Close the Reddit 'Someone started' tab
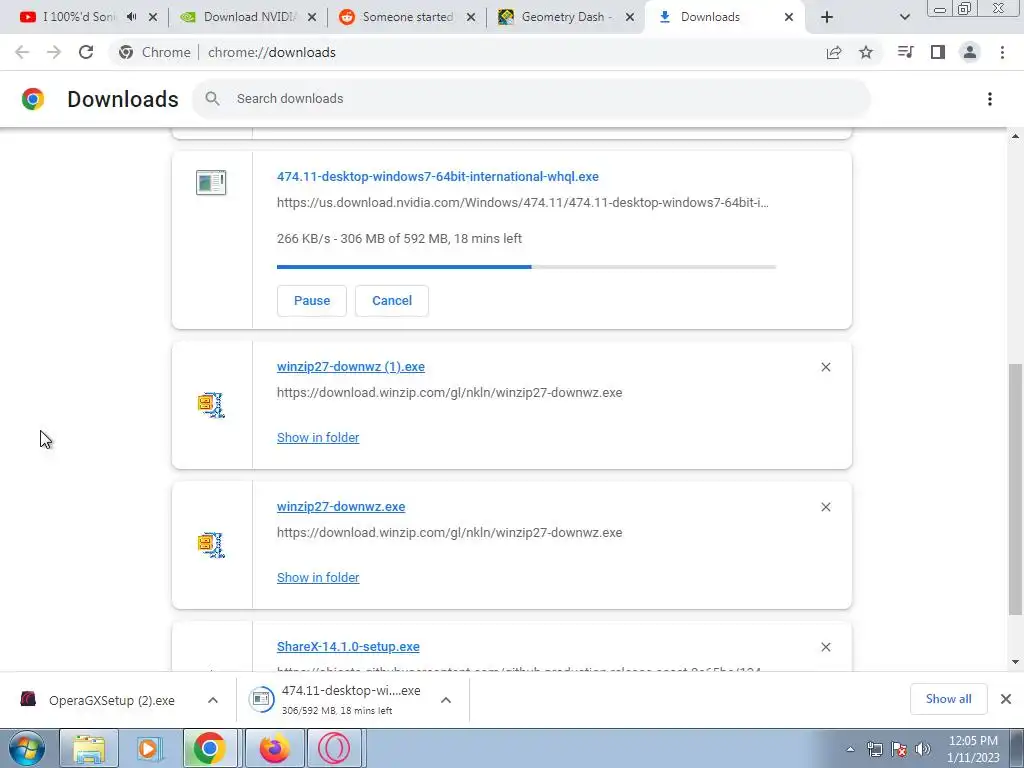This screenshot has height=768, width=1024. (471, 18)
